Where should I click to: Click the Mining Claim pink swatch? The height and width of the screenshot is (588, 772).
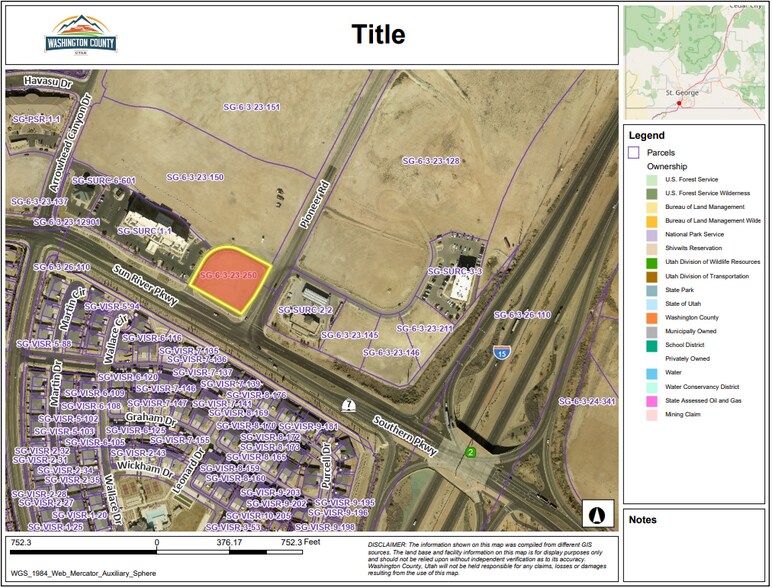(x=652, y=414)
